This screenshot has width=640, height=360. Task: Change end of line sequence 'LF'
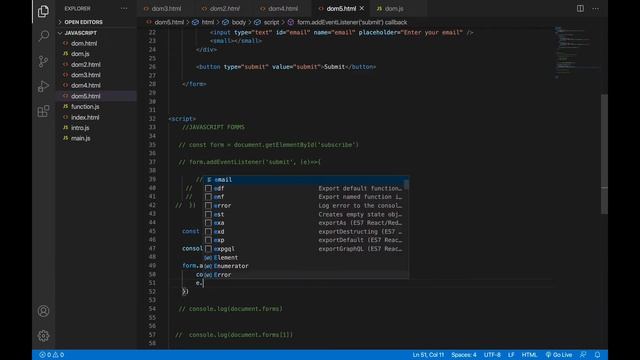(511, 355)
